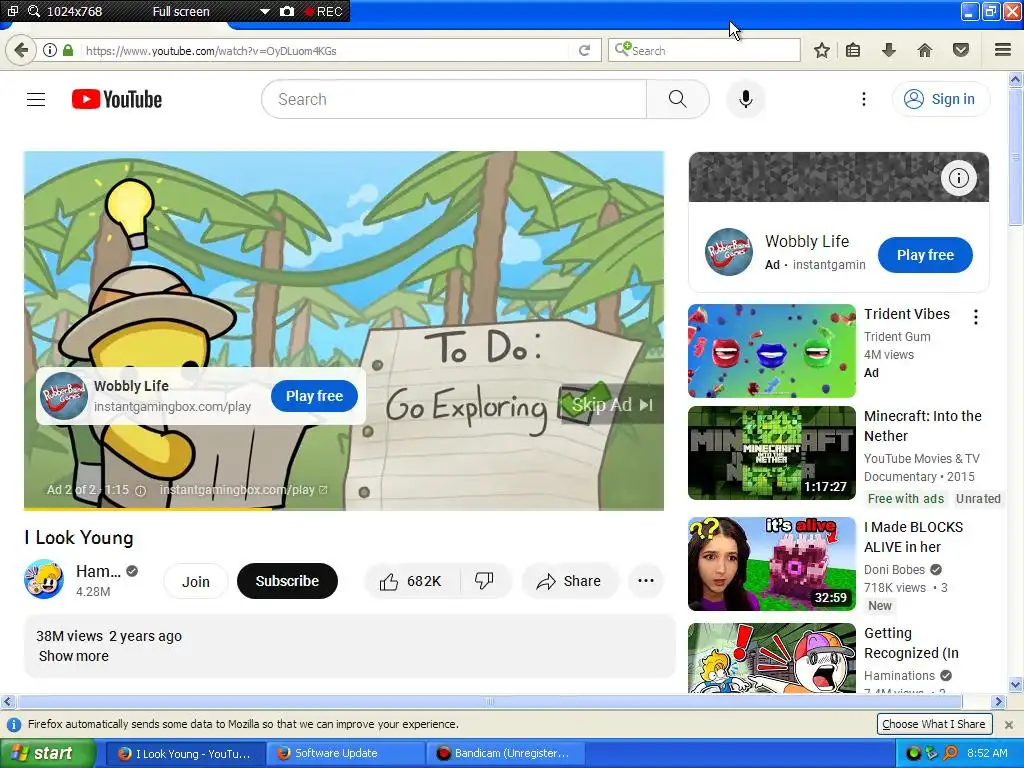The height and width of the screenshot is (768, 1024).
Task: Click Choose What I Share button
Action: [x=934, y=724]
